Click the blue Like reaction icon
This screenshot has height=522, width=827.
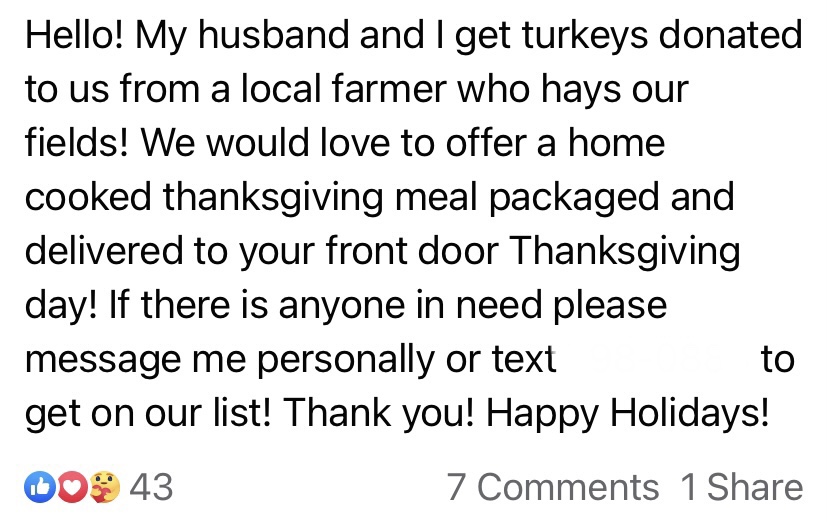[x=37, y=488]
